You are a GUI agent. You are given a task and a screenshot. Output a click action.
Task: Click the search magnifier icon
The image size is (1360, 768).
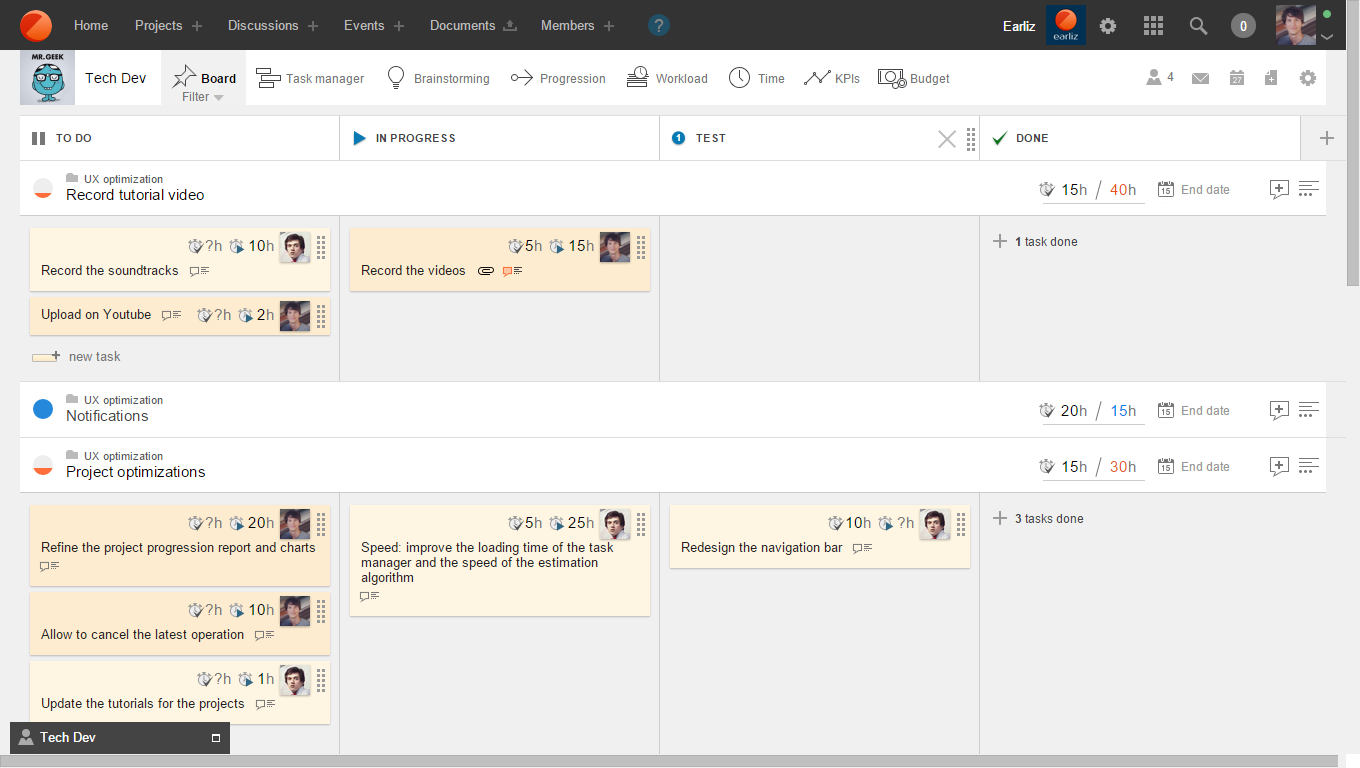(x=1198, y=26)
